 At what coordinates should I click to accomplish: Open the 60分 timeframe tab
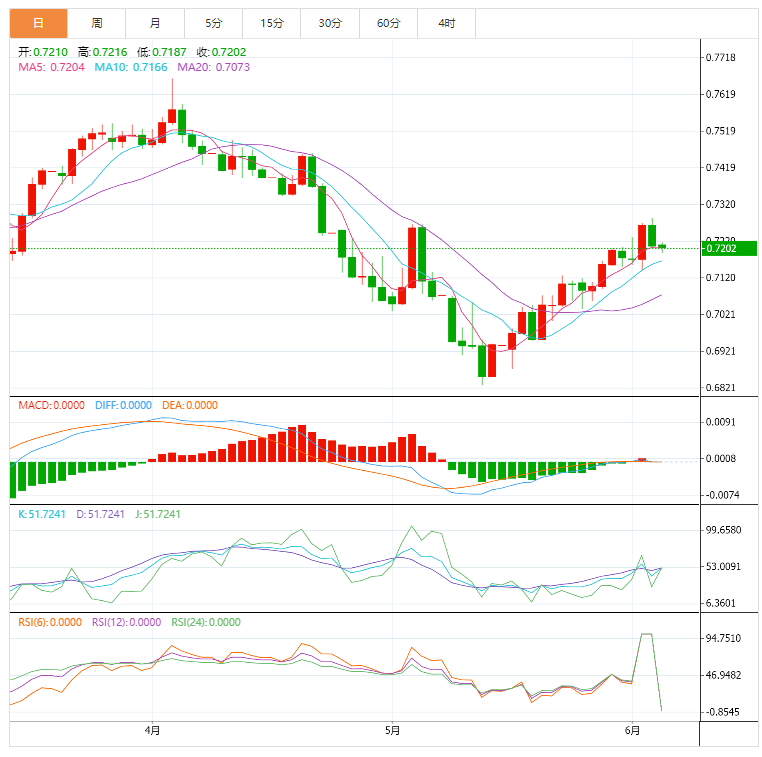(388, 23)
